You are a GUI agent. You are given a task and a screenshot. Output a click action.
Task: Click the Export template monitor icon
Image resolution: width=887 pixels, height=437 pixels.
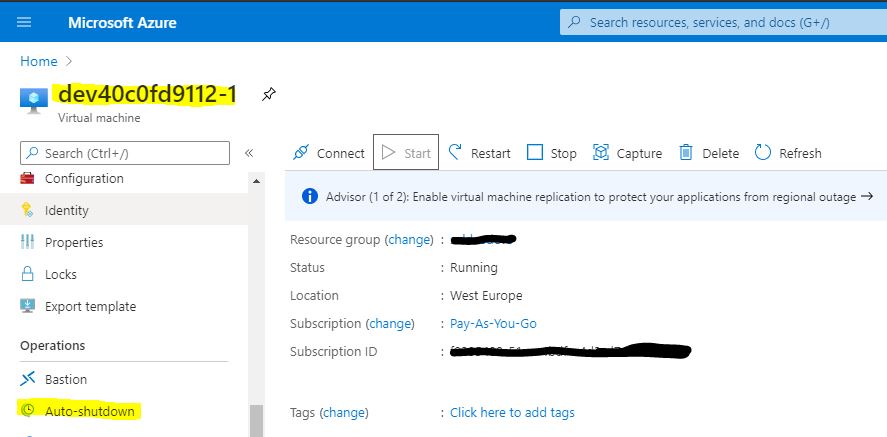pyautogui.click(x=27, y=306)
